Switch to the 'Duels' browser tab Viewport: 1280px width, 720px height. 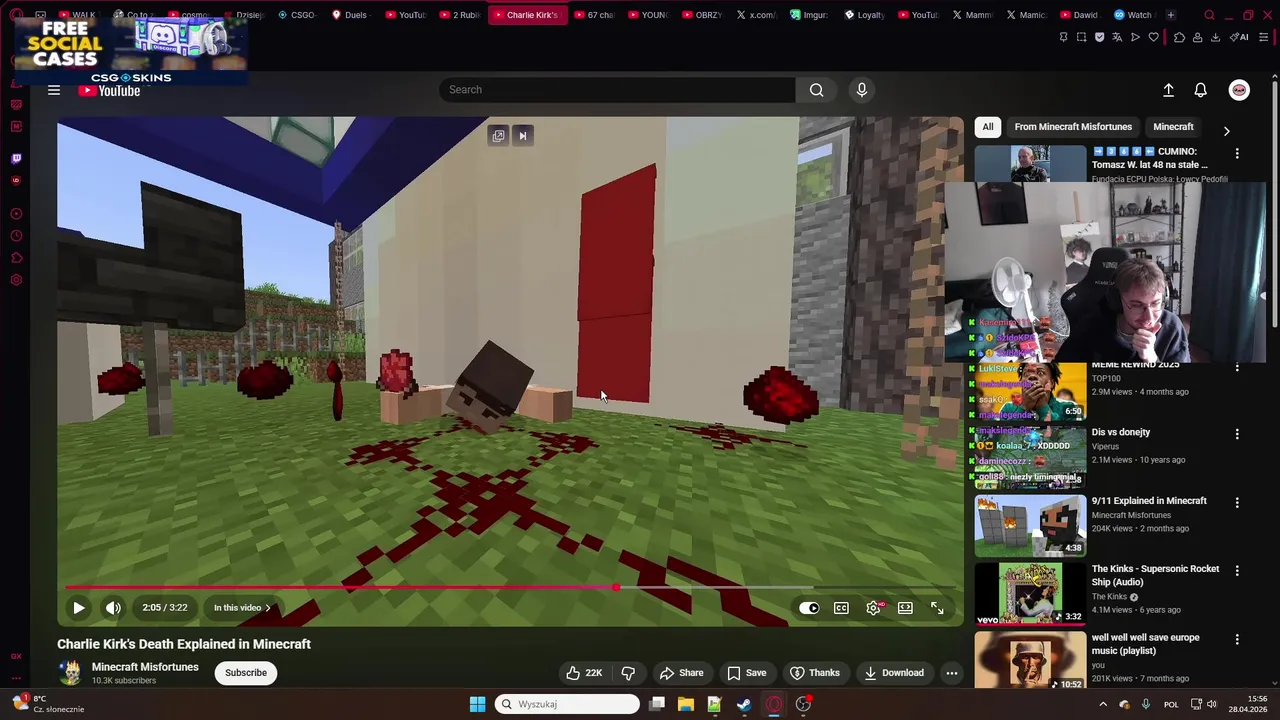pos(349,15)
